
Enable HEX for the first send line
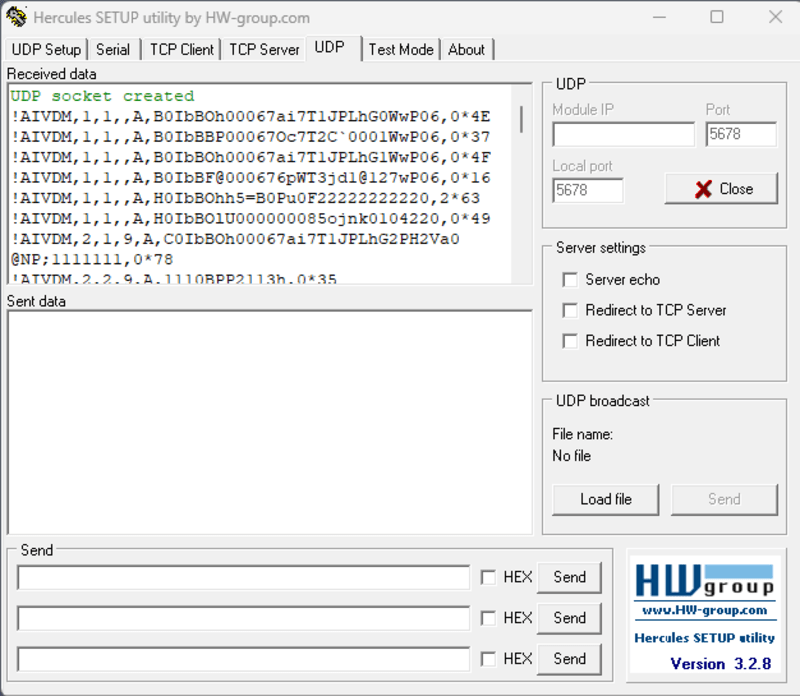pyautogui.click(x=488, y=577)
